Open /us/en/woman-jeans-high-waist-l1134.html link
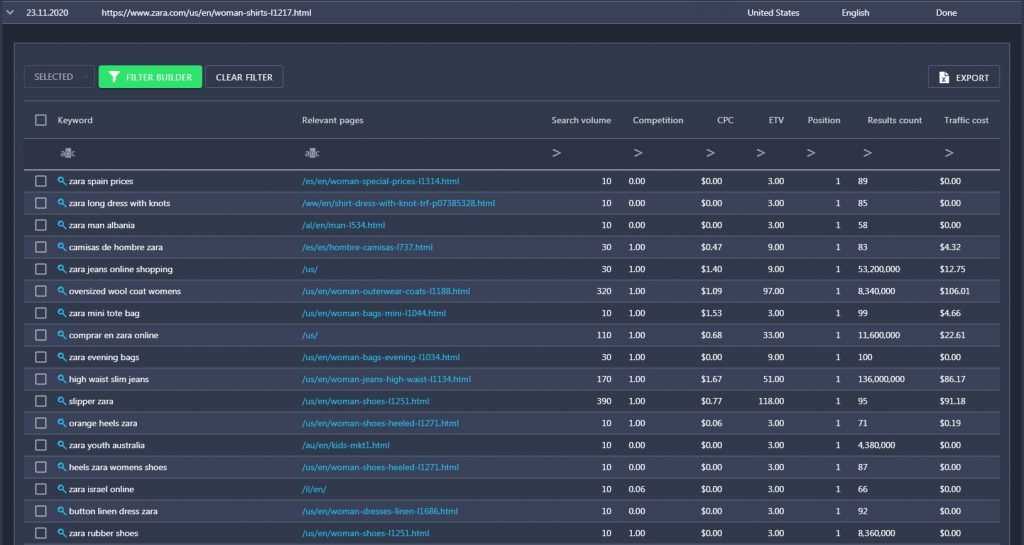Image resolution: width=1024 pixels, height=545 pixels. coord(386,379)
